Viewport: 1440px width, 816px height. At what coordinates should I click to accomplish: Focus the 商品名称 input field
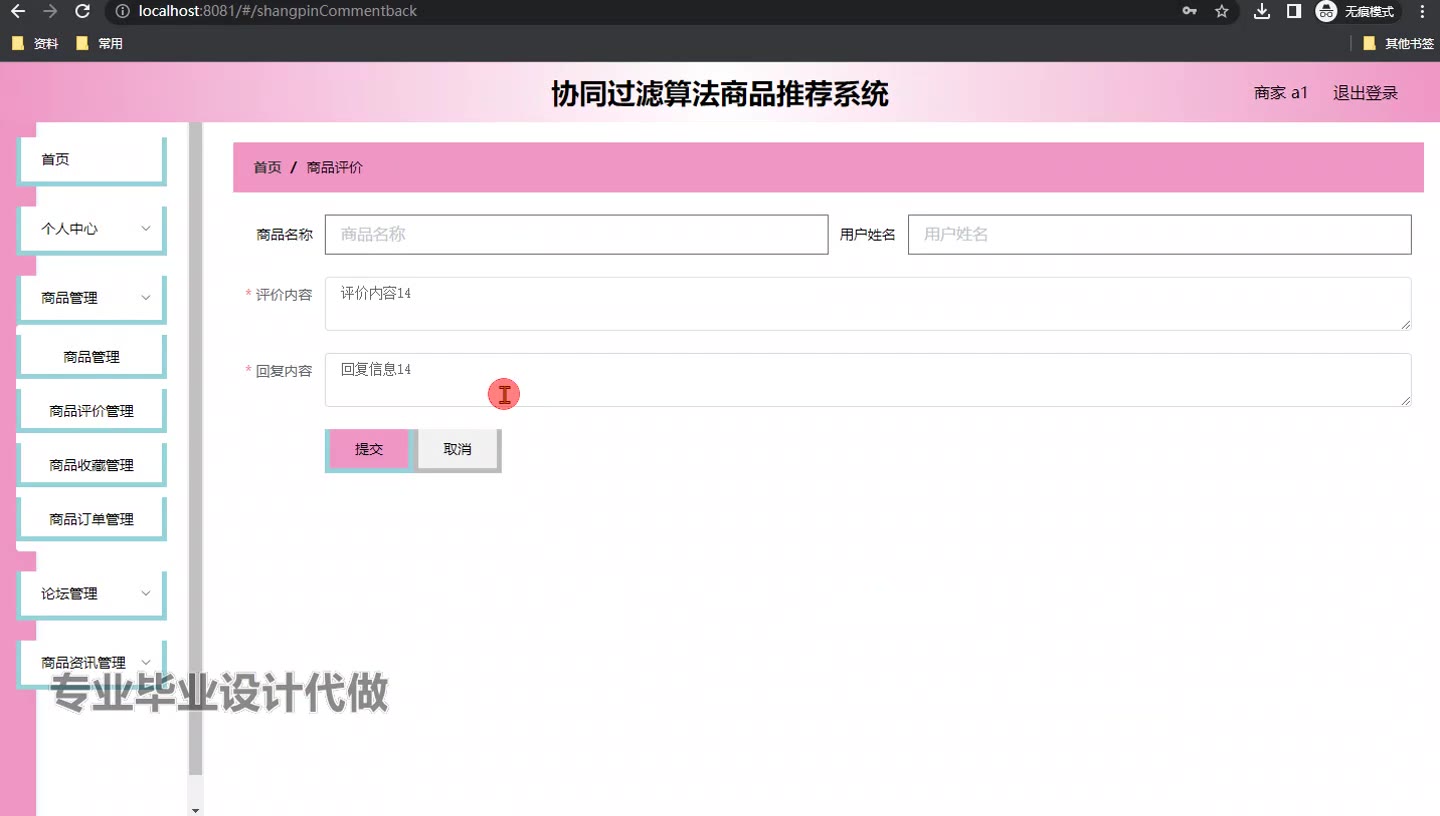click(576, 234)
